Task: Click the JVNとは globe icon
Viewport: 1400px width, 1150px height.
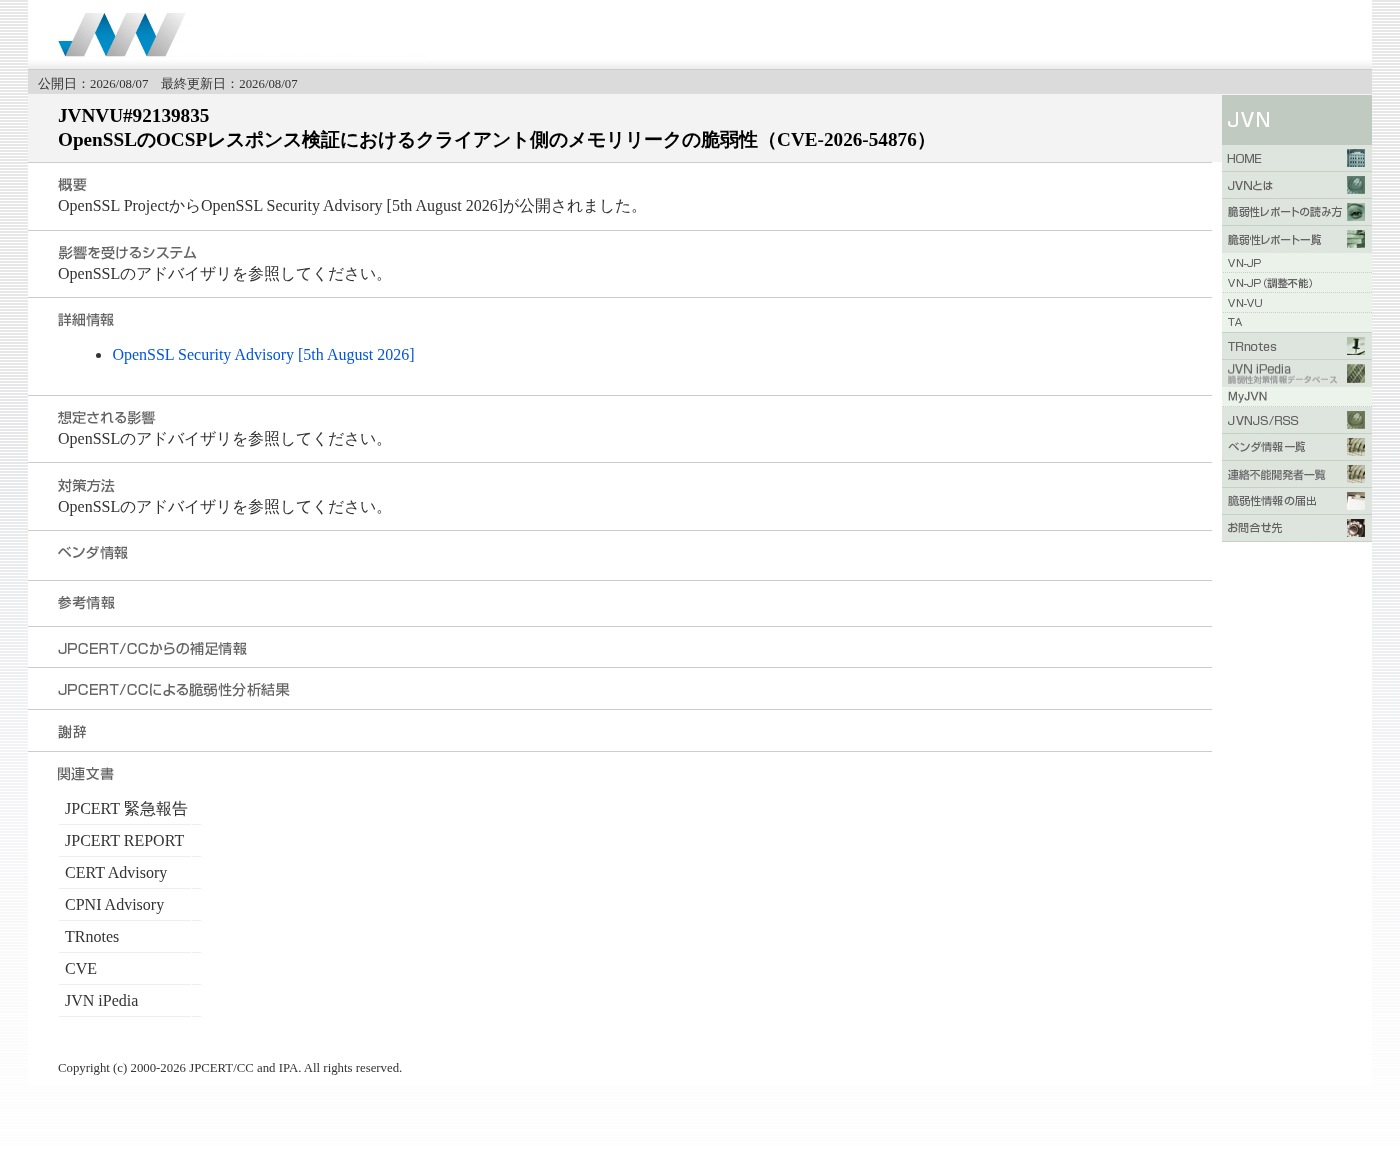Action: [x=1356, y=185]
